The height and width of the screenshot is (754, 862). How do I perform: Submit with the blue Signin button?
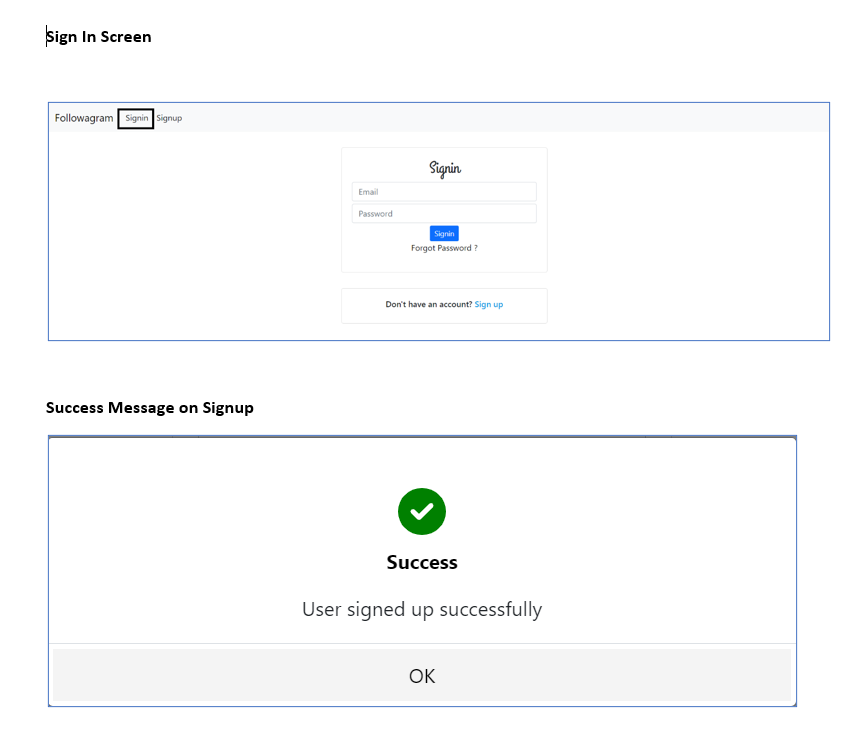pos(444,234)
